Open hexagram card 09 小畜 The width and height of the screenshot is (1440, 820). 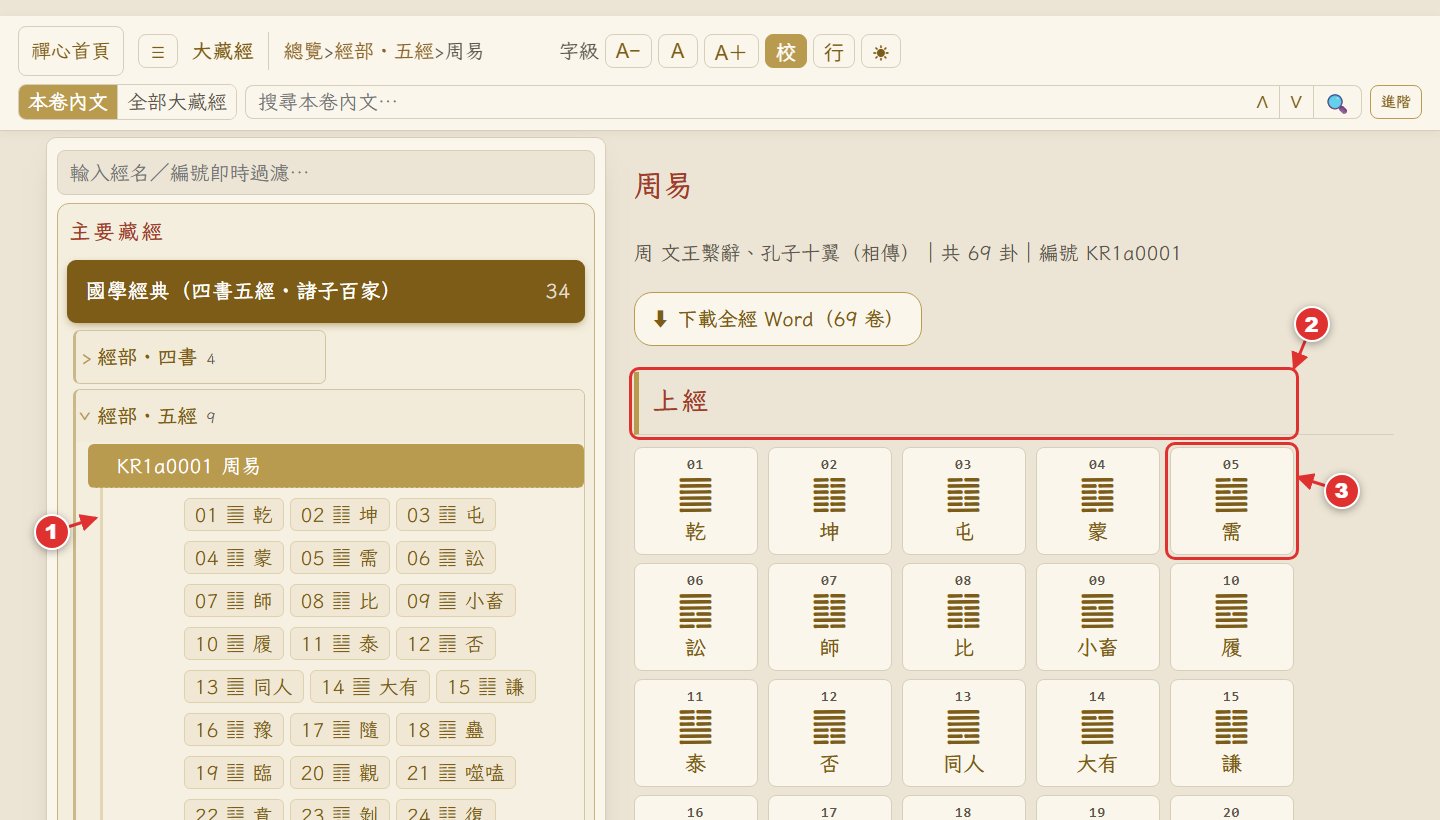coord(1098,617)
